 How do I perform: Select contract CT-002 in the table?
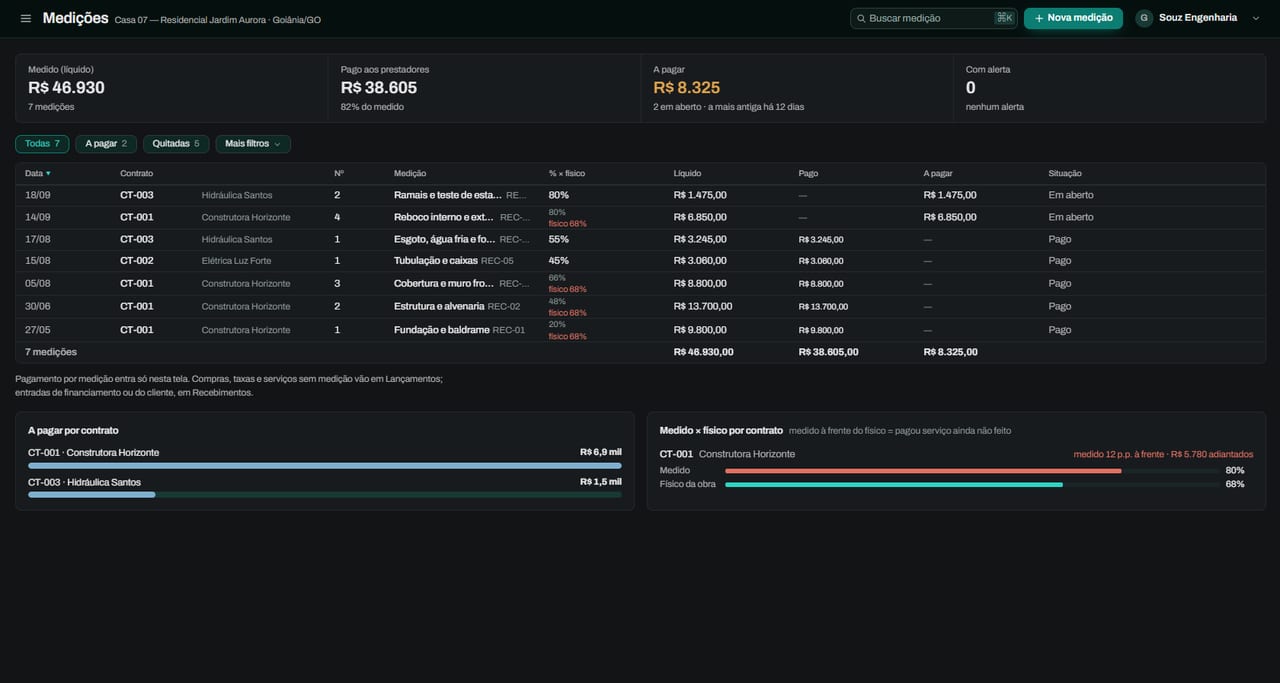(137, 261)
